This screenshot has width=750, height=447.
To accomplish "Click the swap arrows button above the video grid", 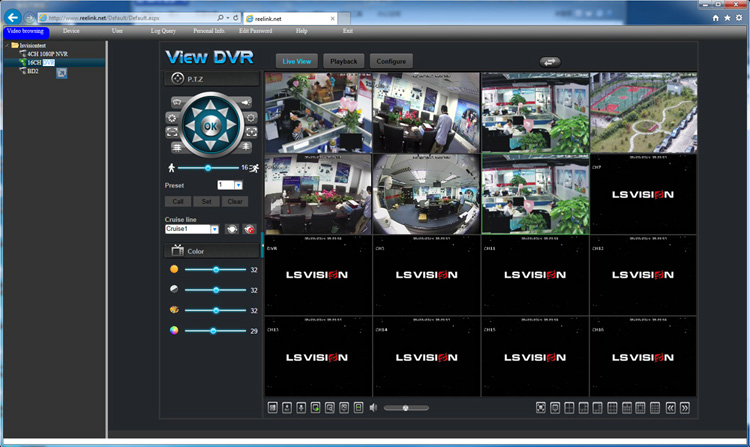I will pos(550,62).
